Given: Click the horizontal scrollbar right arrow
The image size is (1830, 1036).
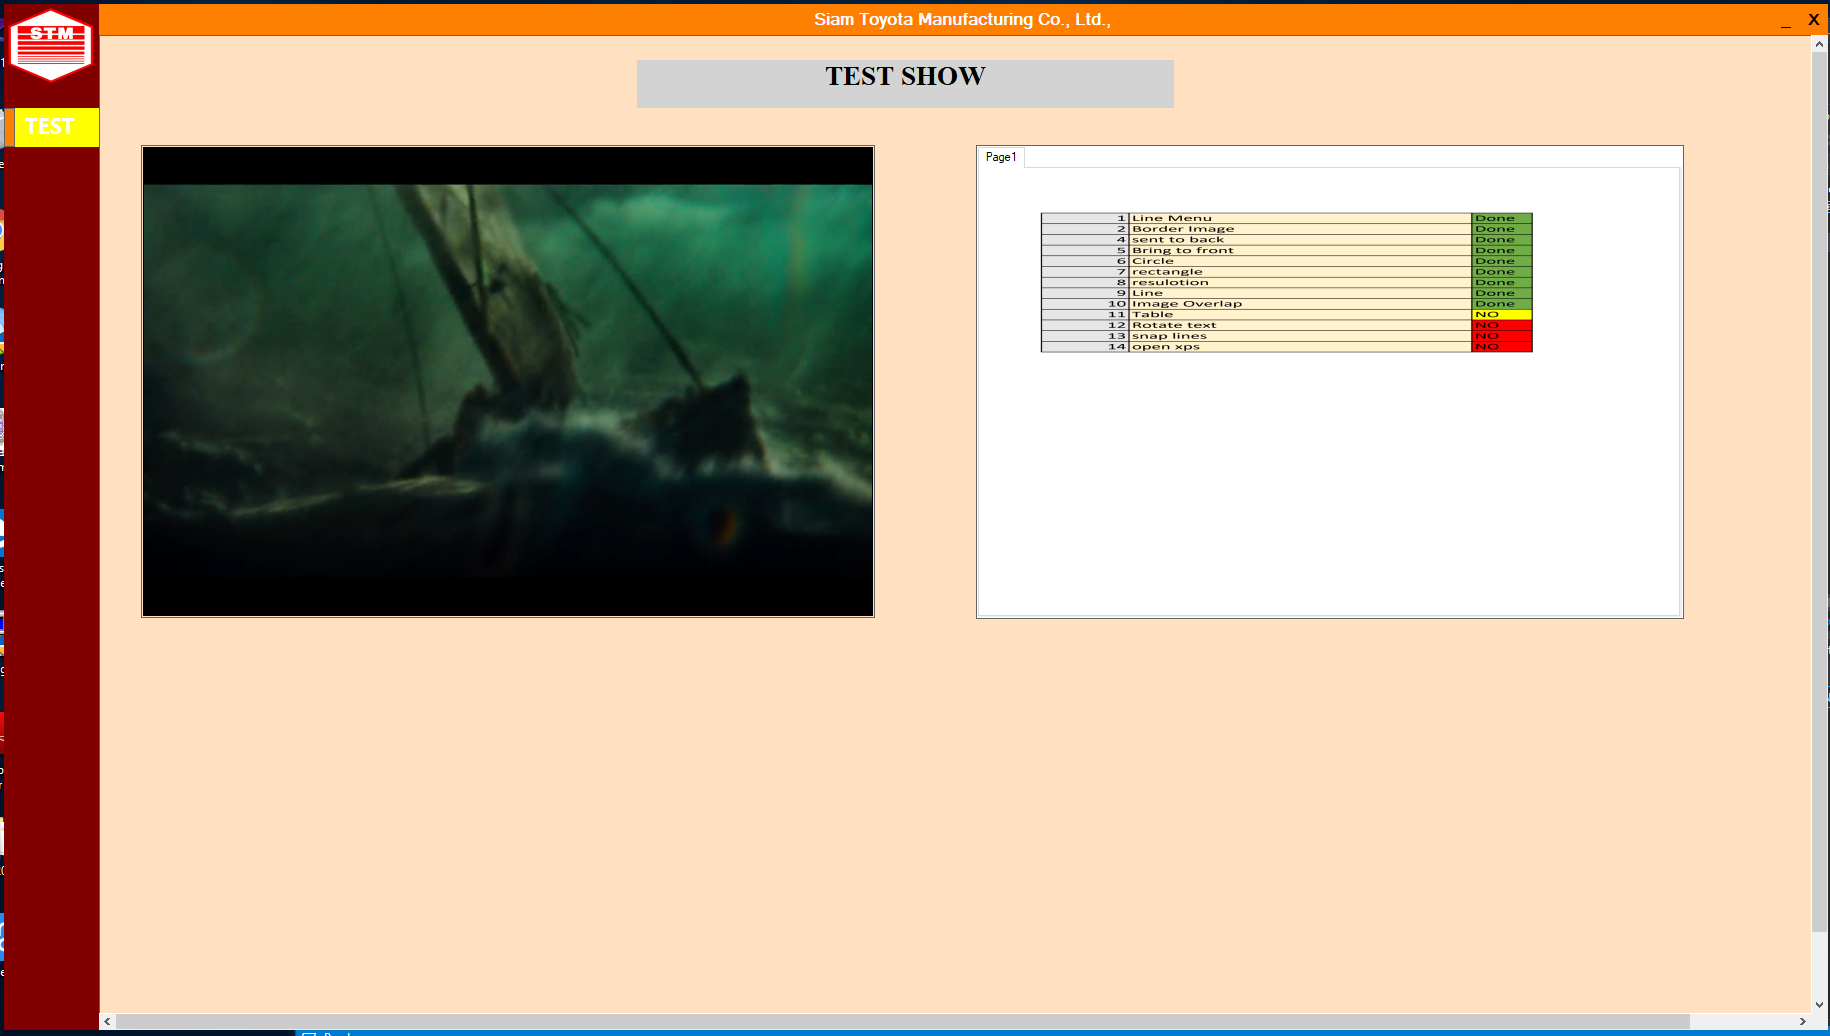Looking at the screenshot, I should click(x=1802, y=1021).
